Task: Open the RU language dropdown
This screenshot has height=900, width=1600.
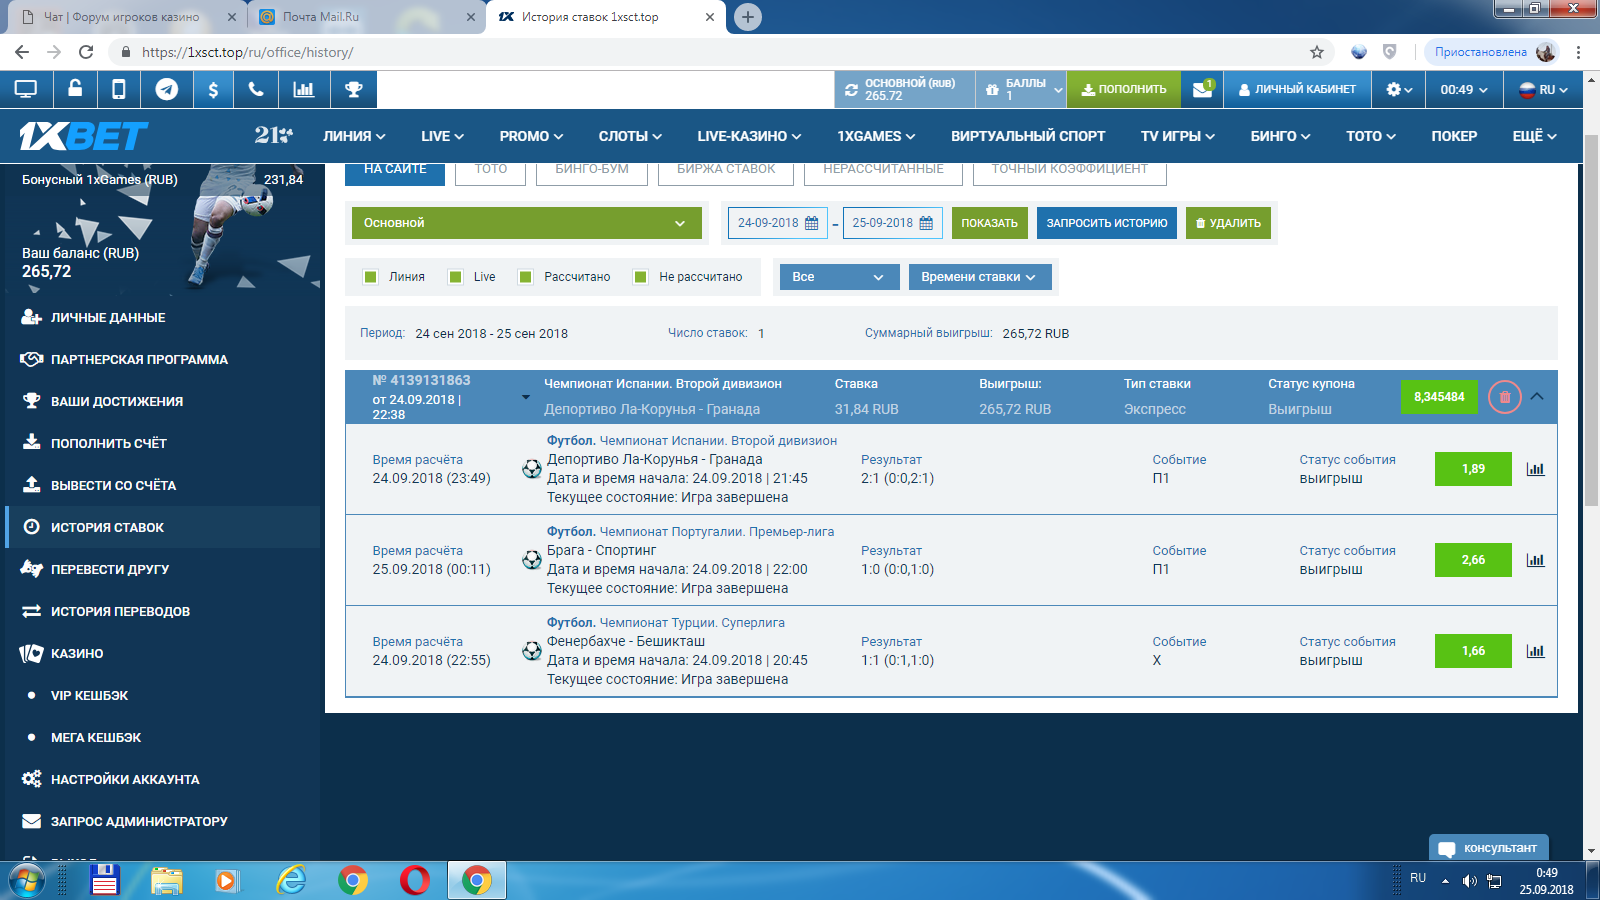Action: coord(1543,89)
